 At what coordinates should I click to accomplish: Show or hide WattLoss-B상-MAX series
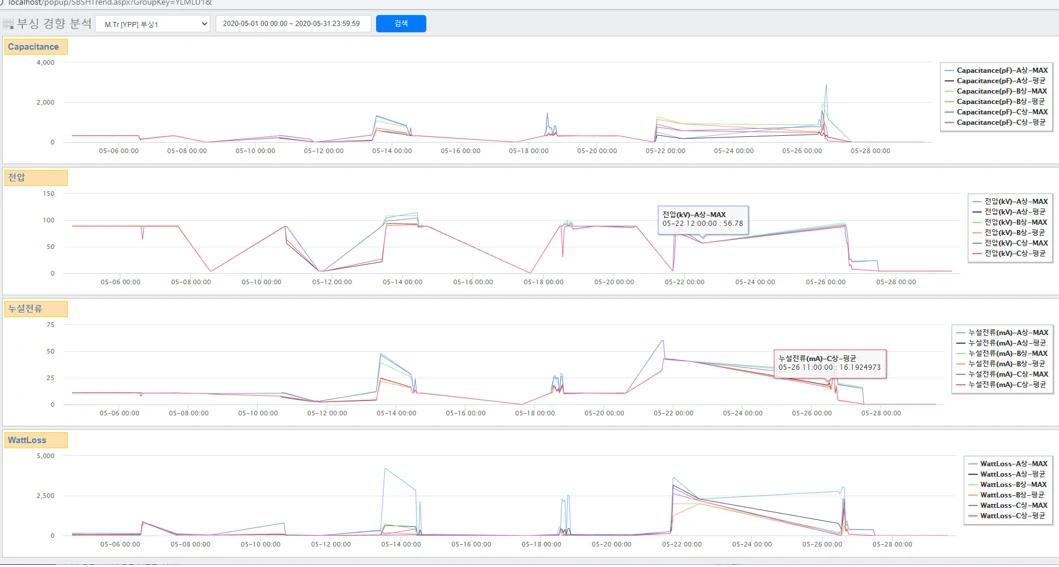click(1008, 484)
